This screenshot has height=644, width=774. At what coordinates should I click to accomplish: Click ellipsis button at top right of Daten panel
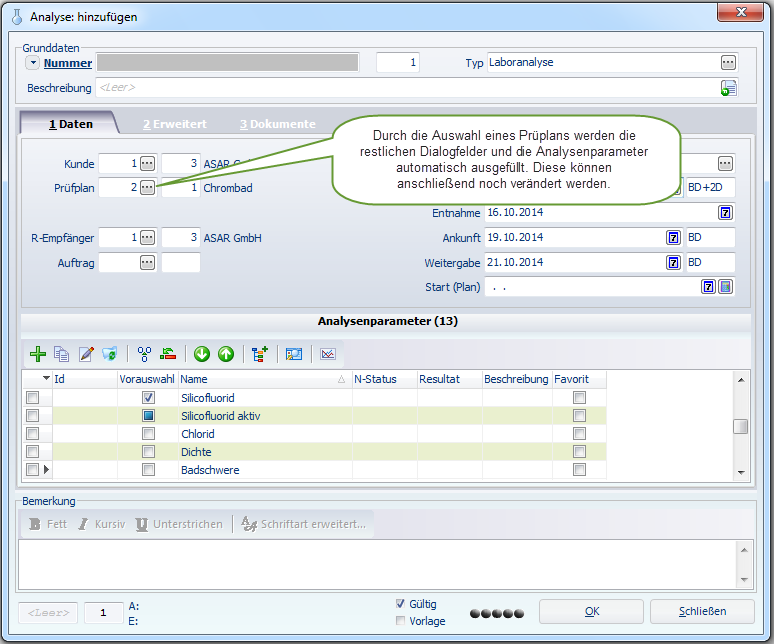click(x=725, y=163)
